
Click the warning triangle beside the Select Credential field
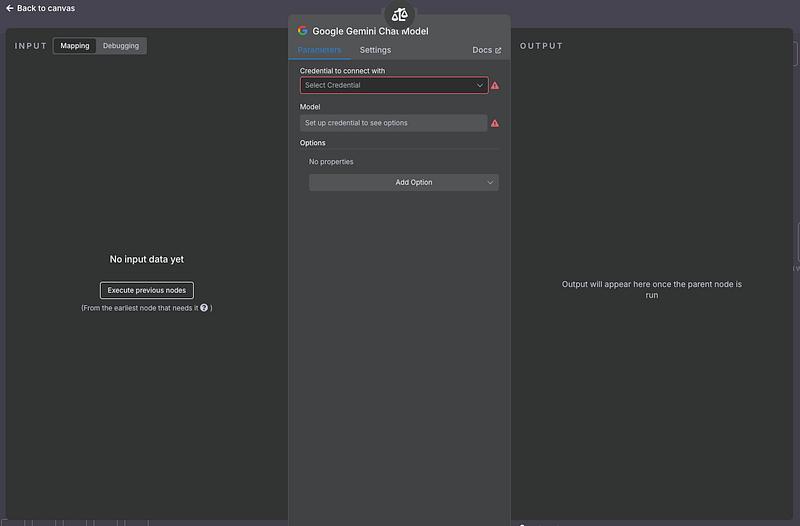point(495,86)
